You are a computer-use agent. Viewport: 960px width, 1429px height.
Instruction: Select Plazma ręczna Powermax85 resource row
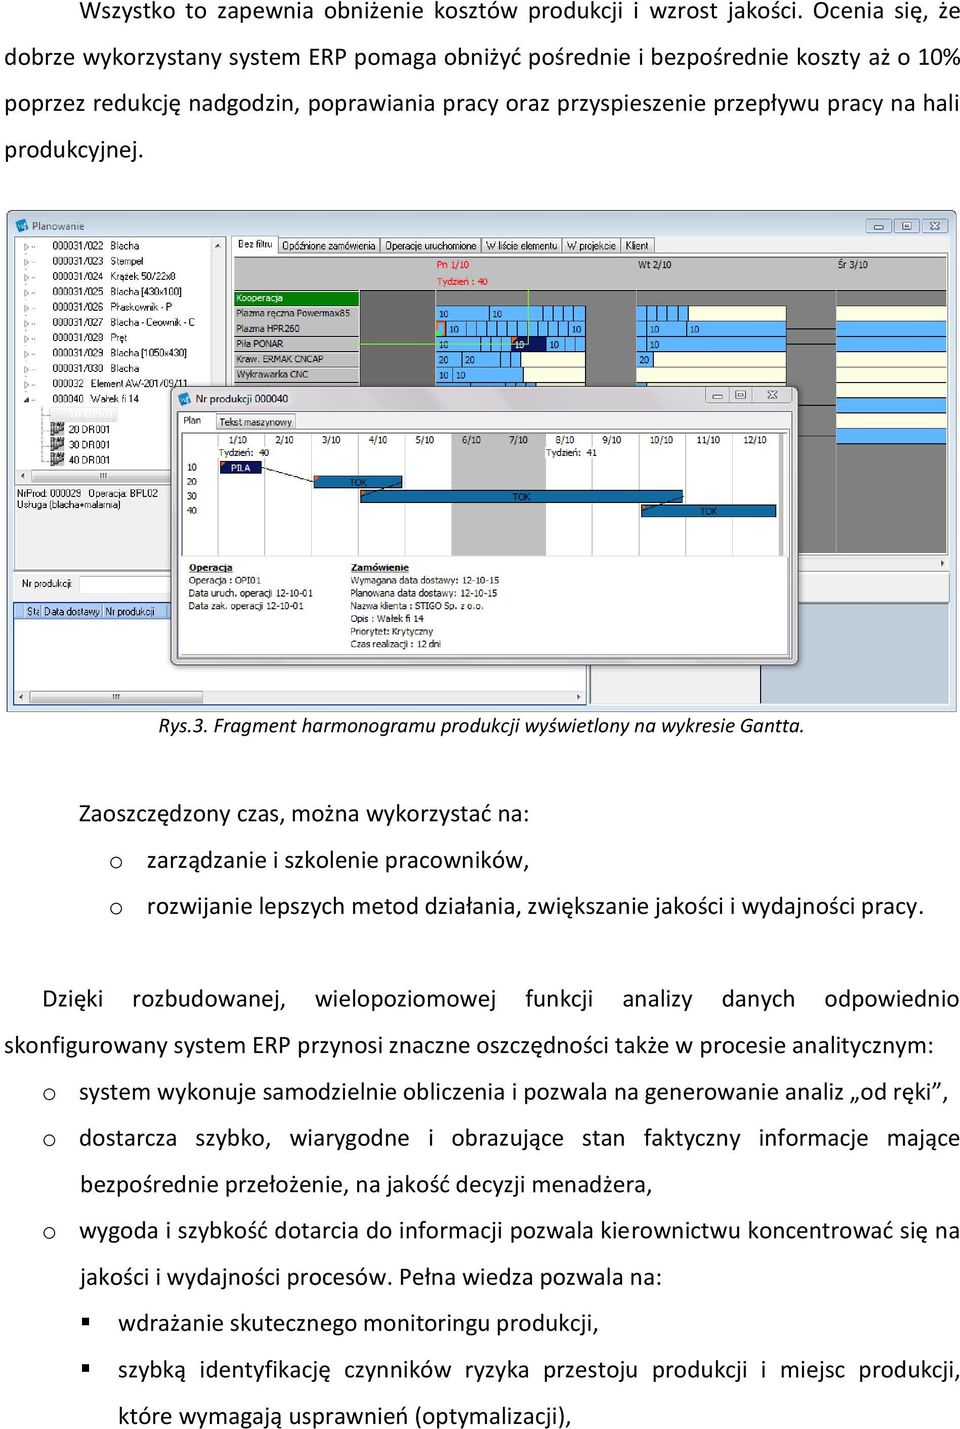(x=295, y=313)
